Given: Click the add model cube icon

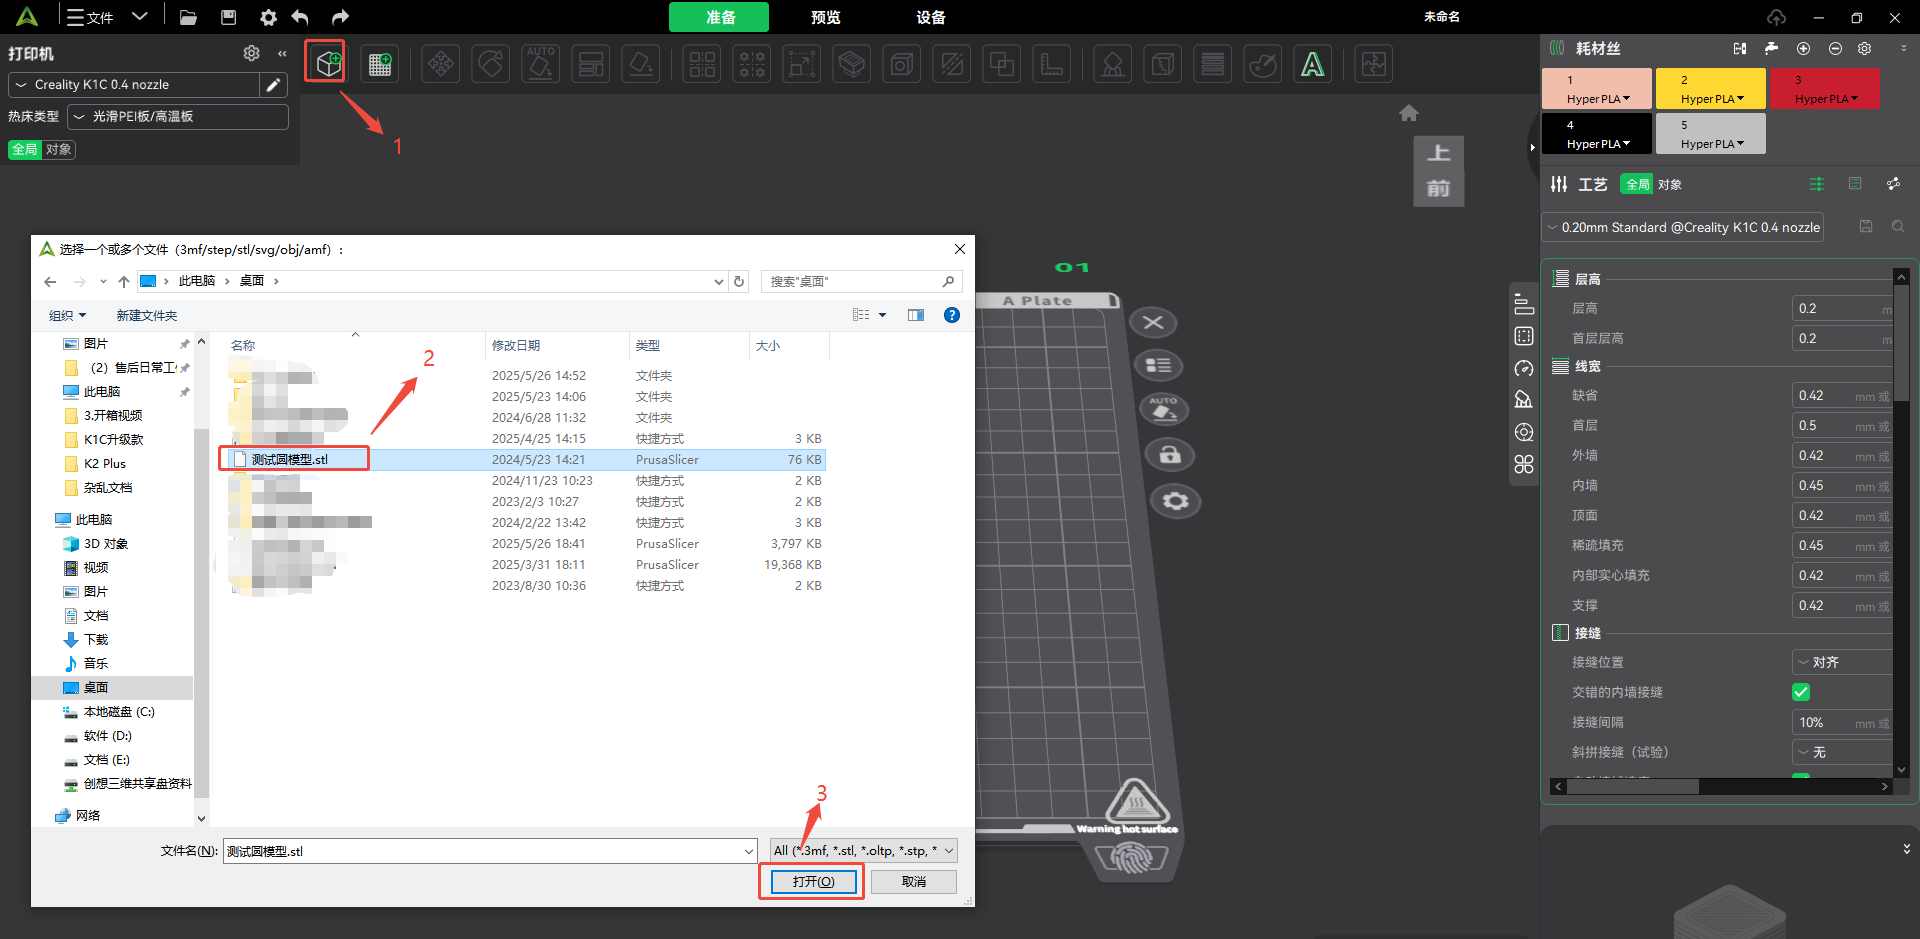Looking at the screenshot, I should 326,63.
